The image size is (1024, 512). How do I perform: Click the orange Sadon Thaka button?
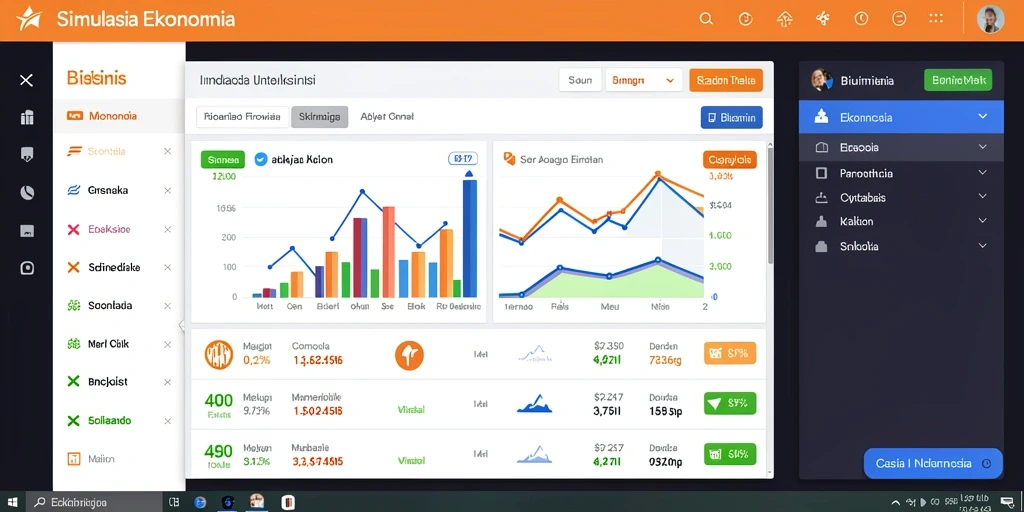pos(726,80)
